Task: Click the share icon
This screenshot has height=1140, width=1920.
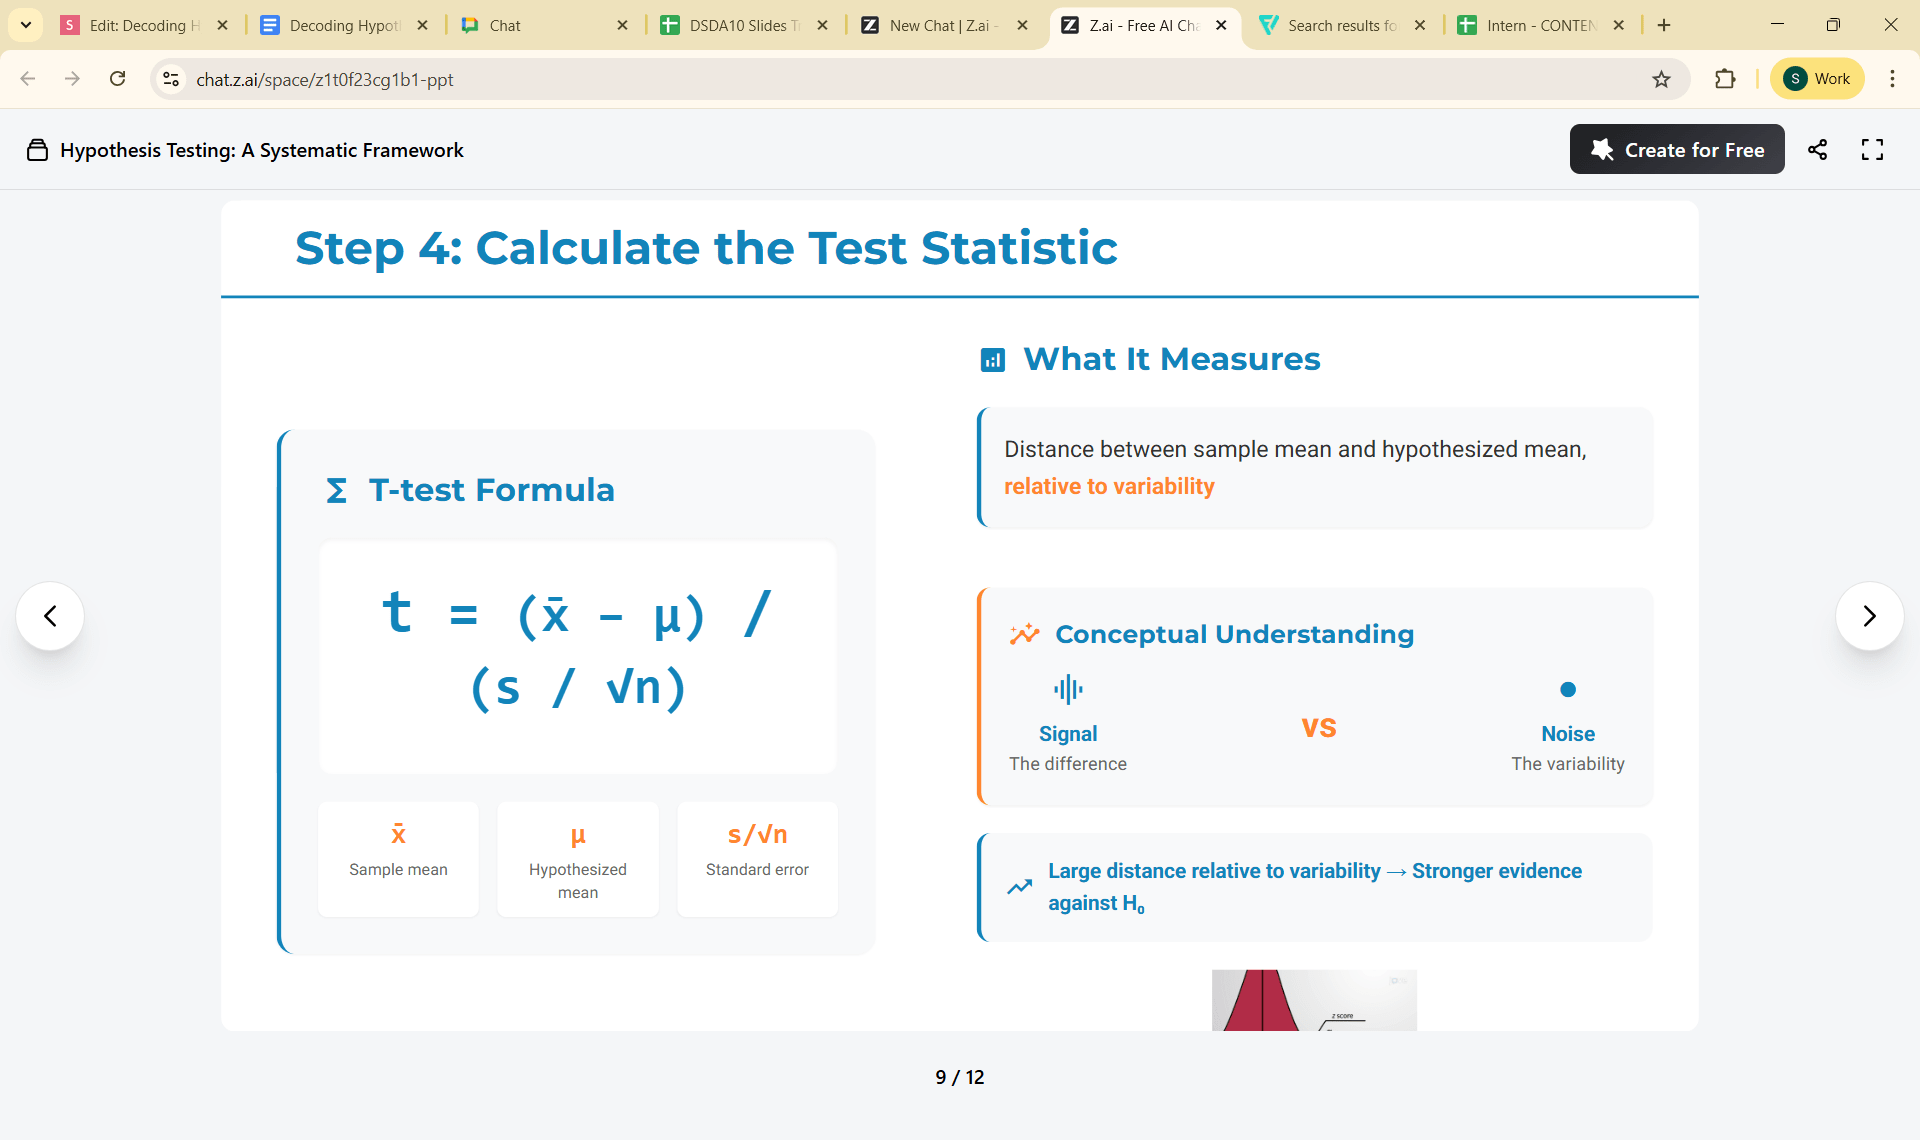Action: pyautogui.click(x=1817, y=150)
